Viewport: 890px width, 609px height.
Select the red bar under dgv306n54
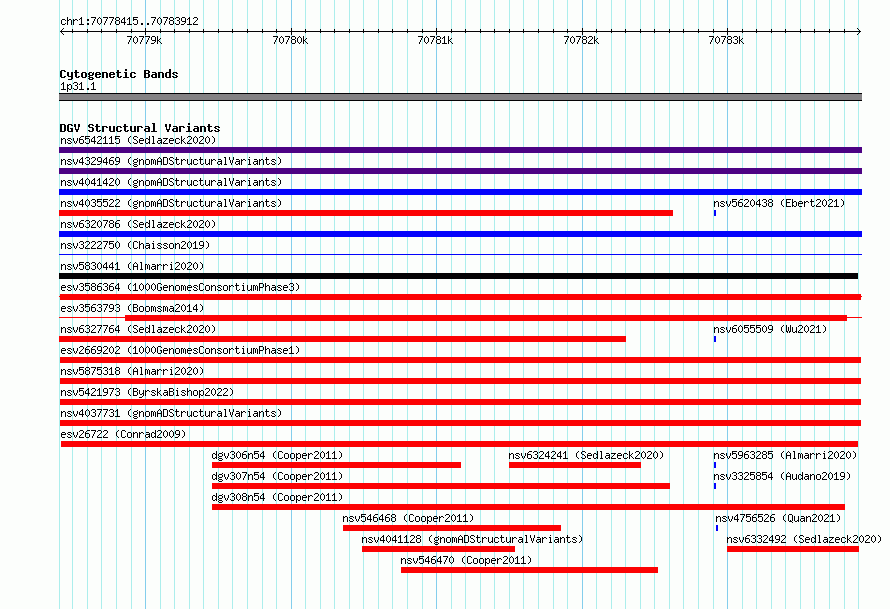click(336, 465)
